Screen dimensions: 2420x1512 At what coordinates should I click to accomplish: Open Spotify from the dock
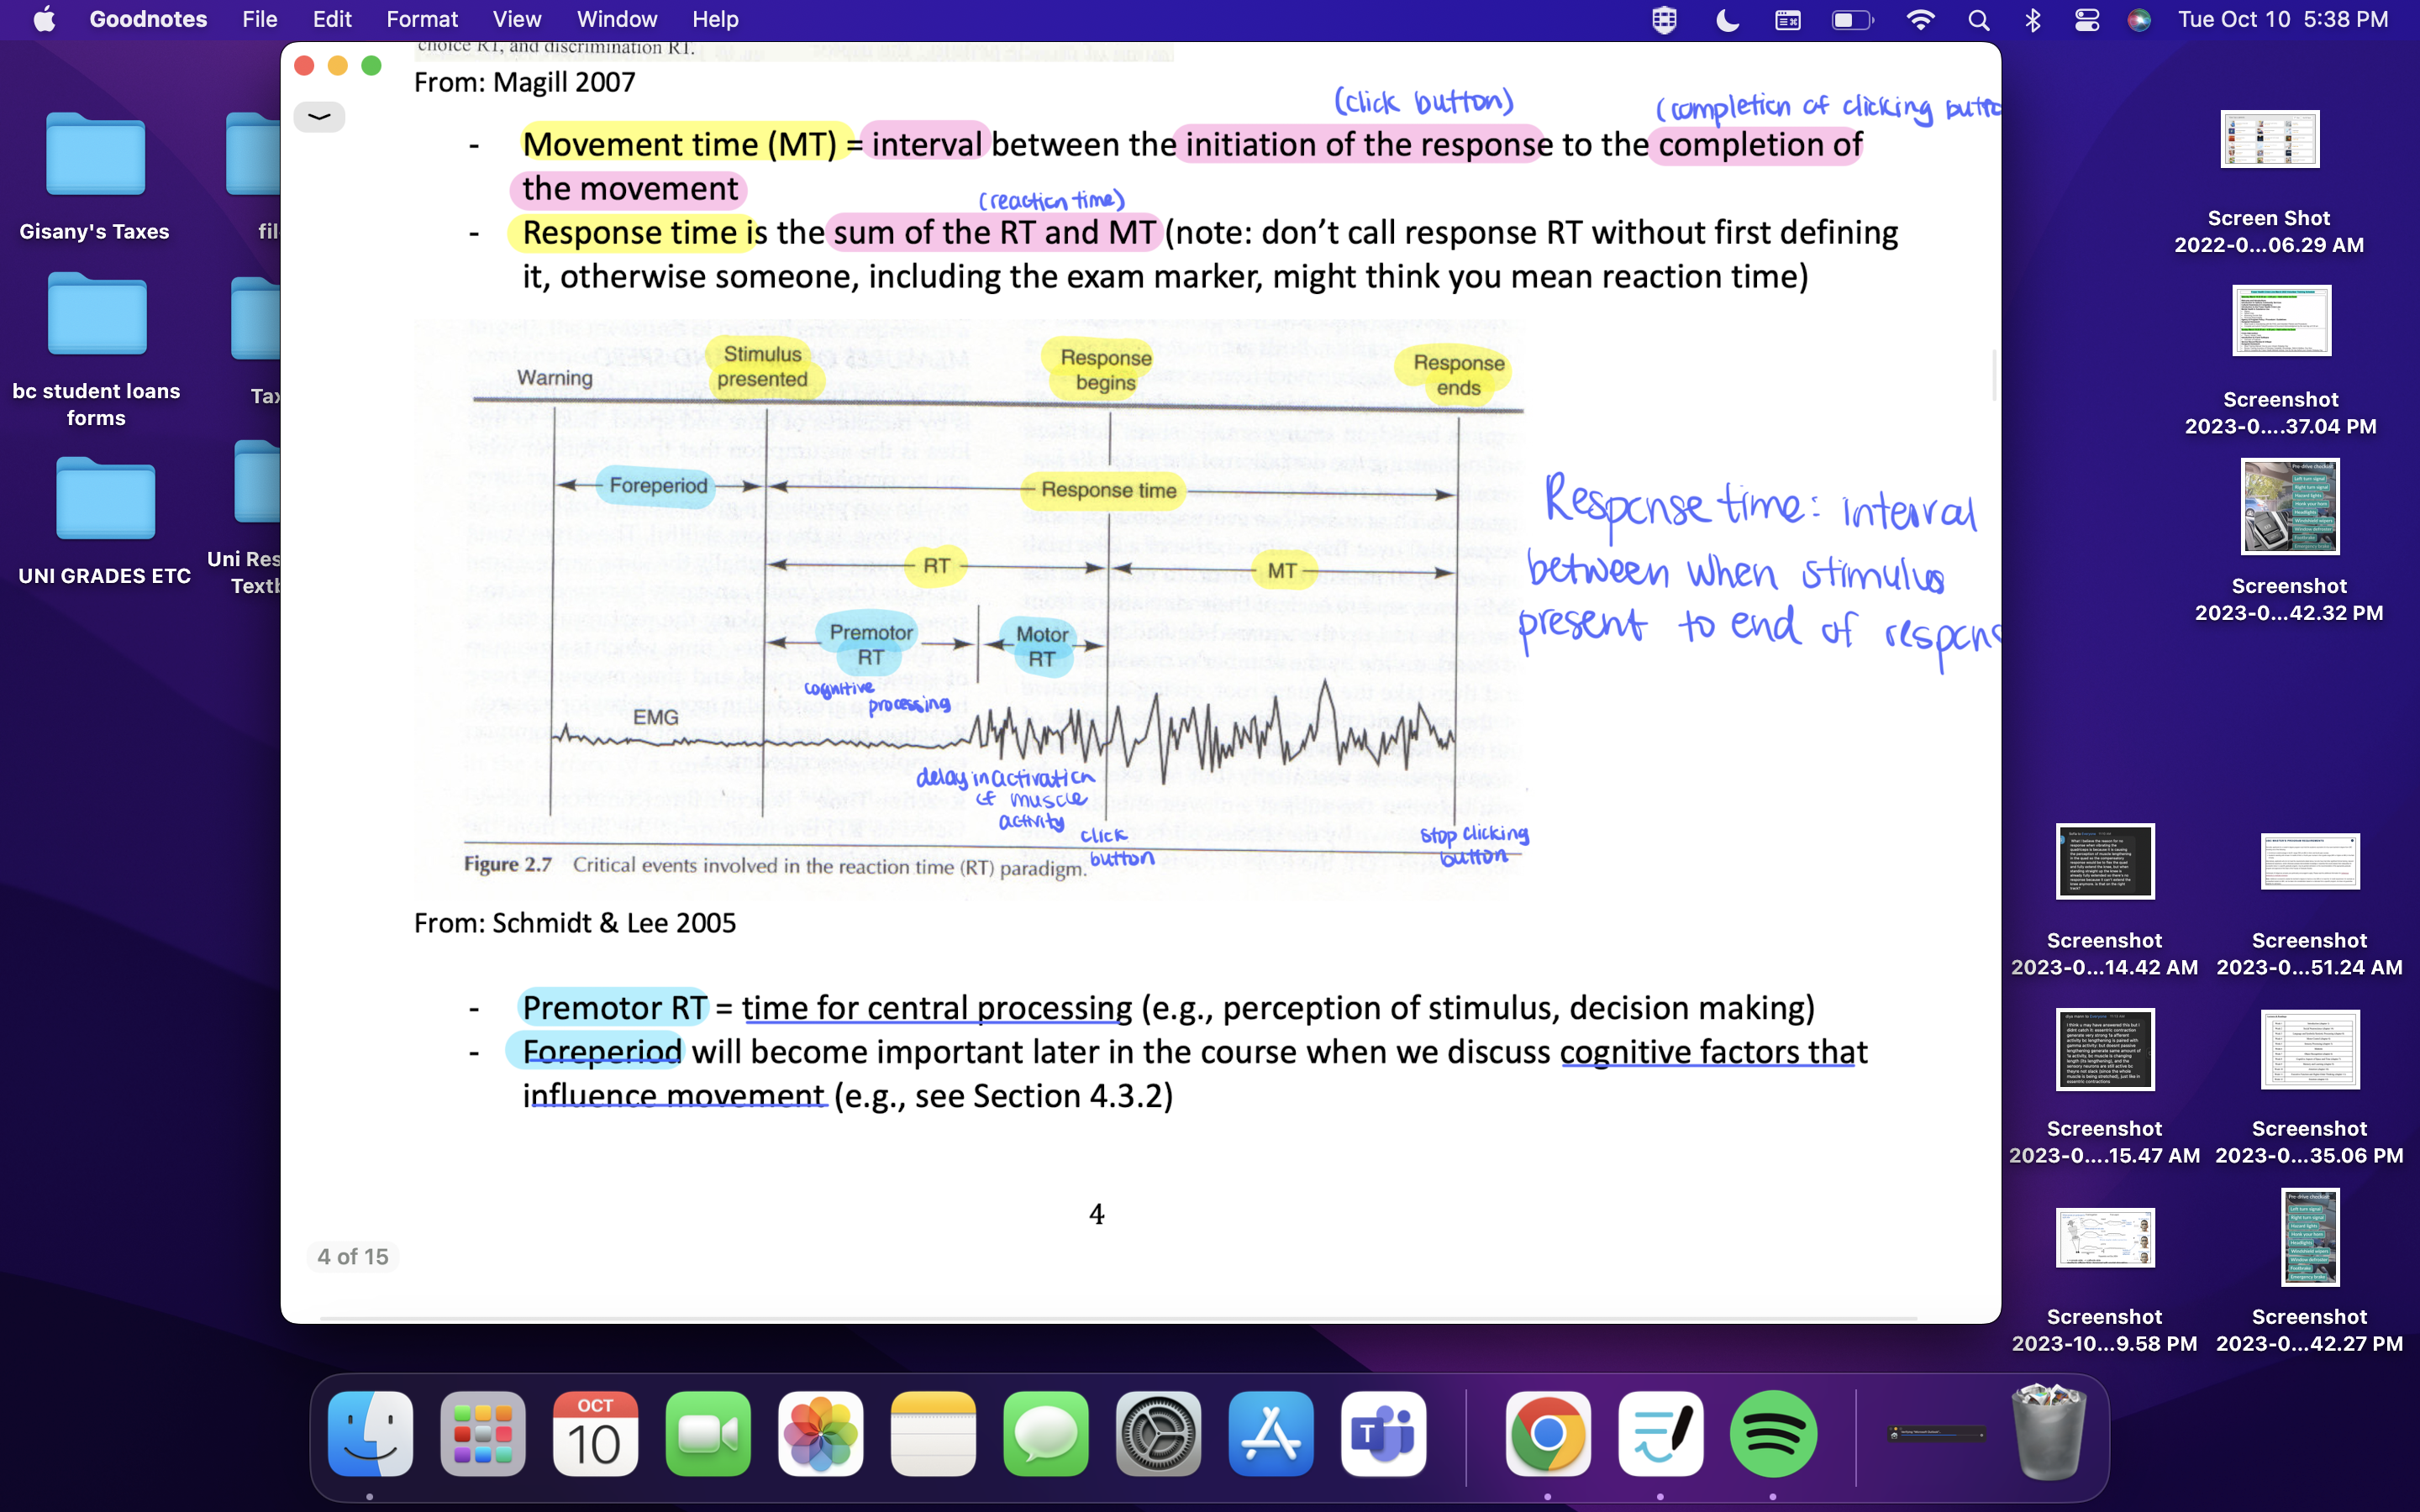pos(1773,1433)
